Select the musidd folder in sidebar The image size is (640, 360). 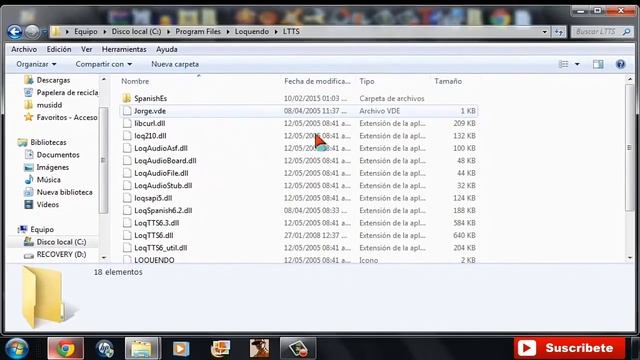click(49, 105)
